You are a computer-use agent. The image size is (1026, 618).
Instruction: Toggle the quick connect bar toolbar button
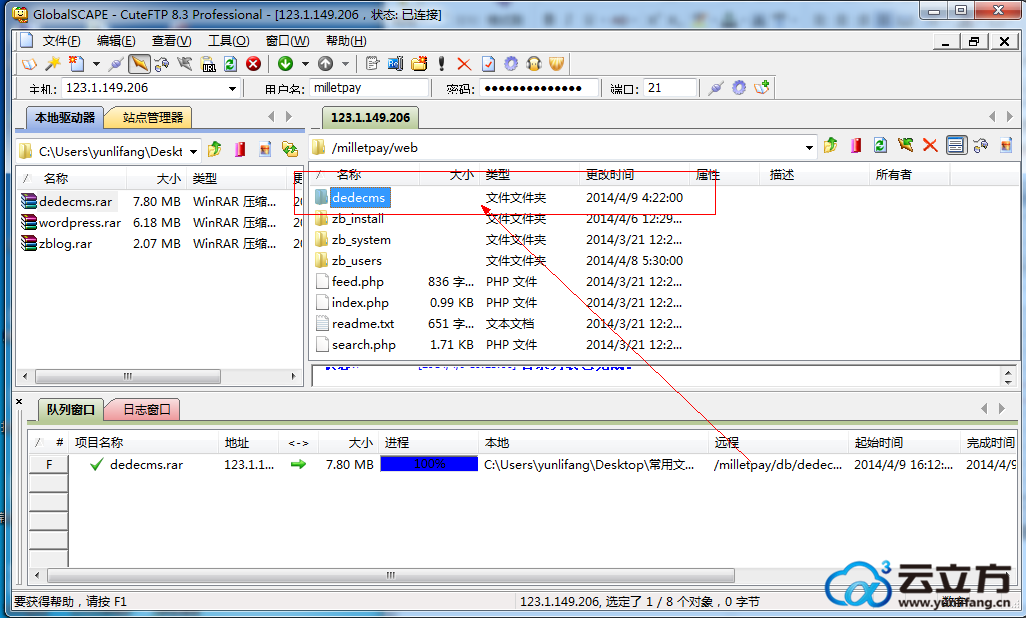[x=139, y=64]
